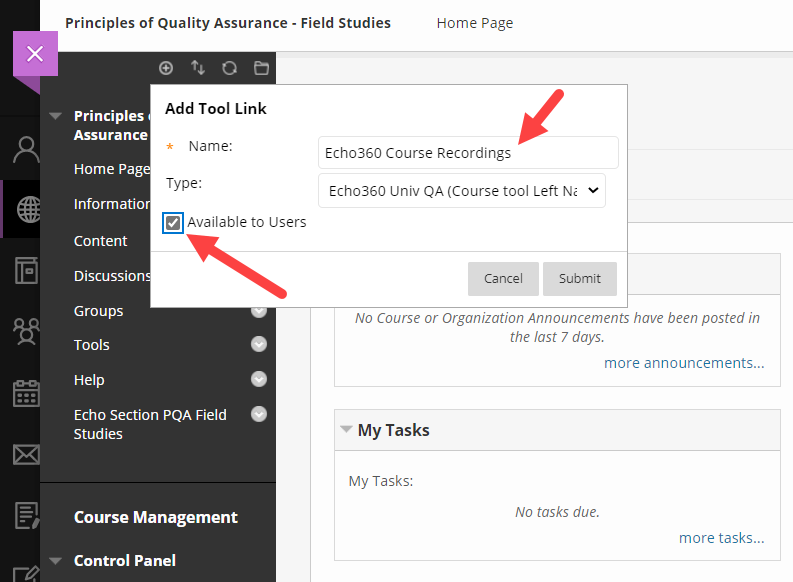This screenshot has width=793, height=582.
Task: Open the more tasks link
Action: 721,538
